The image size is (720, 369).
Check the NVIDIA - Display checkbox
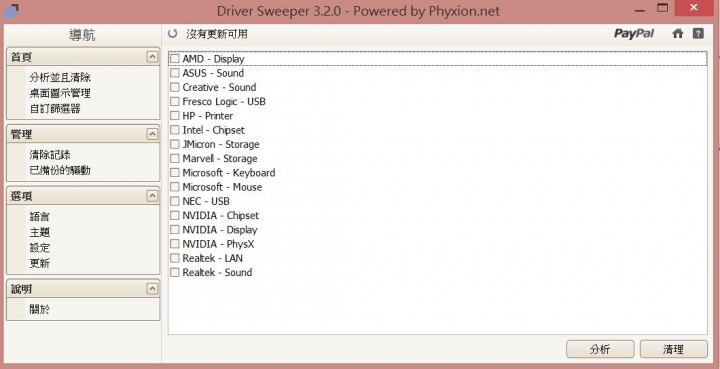coord(174,229)
